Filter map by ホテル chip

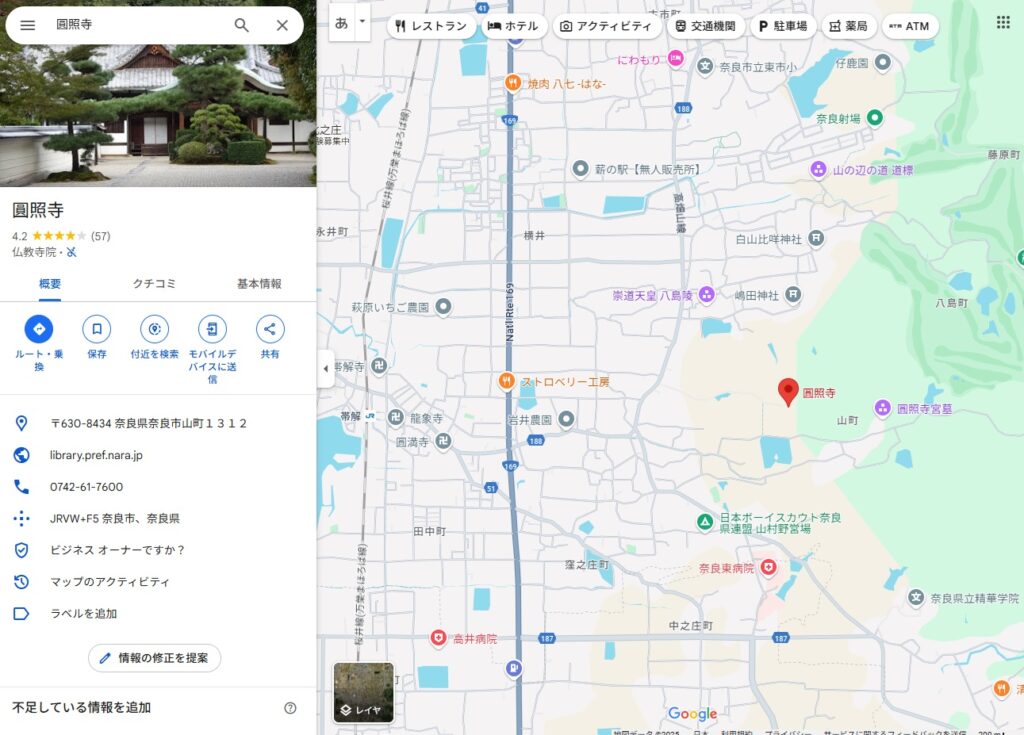(x=513, y=26)
